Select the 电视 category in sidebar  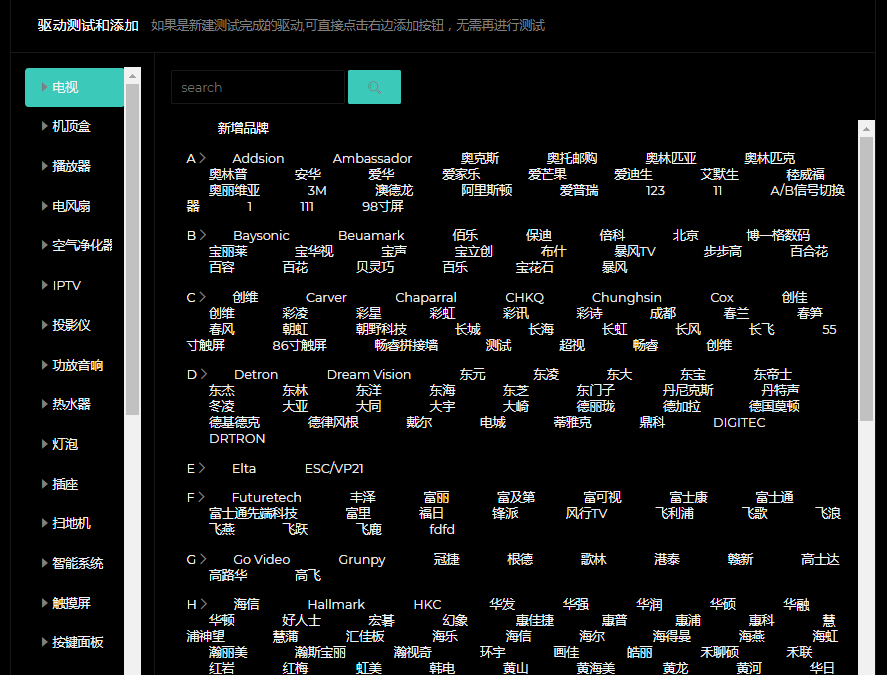(x=74, y=87)
